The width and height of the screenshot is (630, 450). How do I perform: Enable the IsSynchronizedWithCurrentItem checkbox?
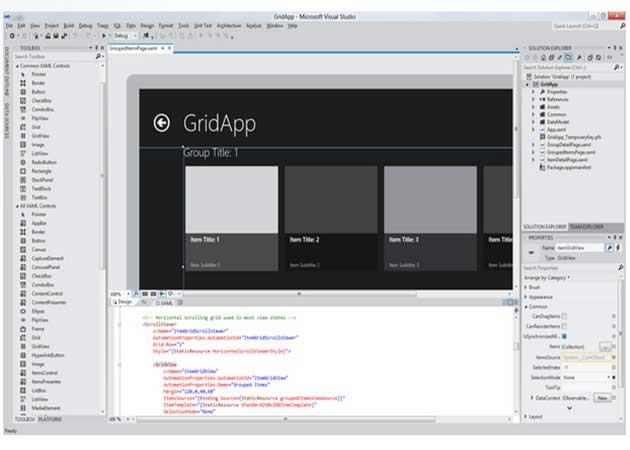[564, 338]
